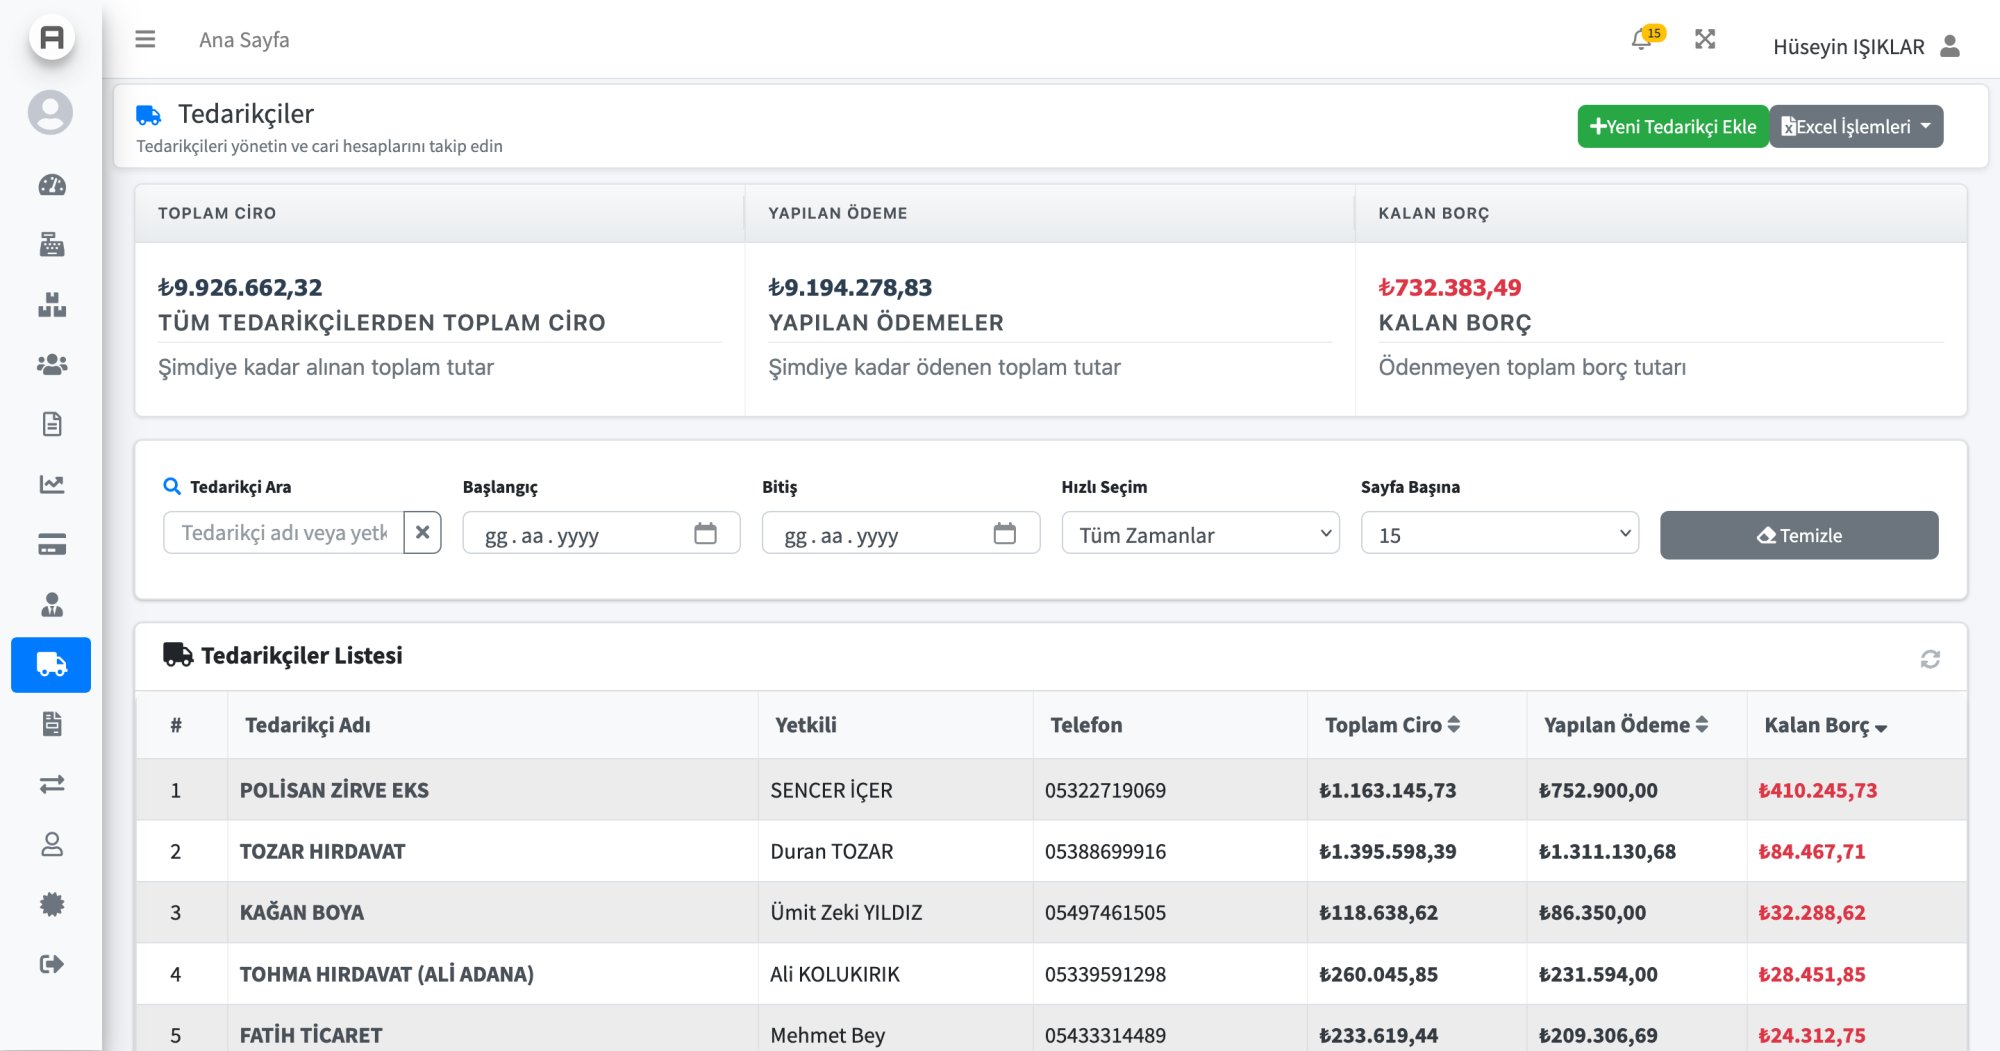Expand the Excel İşlemleri dropdown
2000x1051 pixels.
(1856, 127)
